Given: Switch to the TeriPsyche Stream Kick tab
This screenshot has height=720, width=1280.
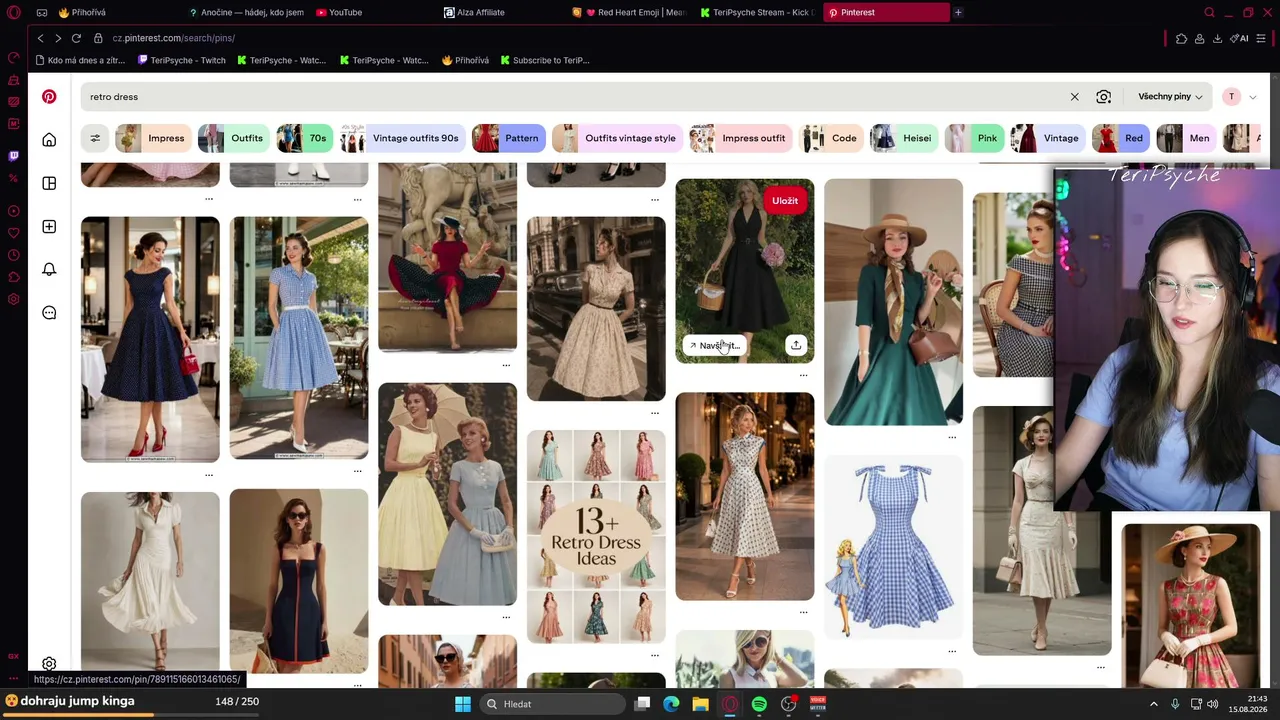Looking at the screenshot, I should (757, 13).
